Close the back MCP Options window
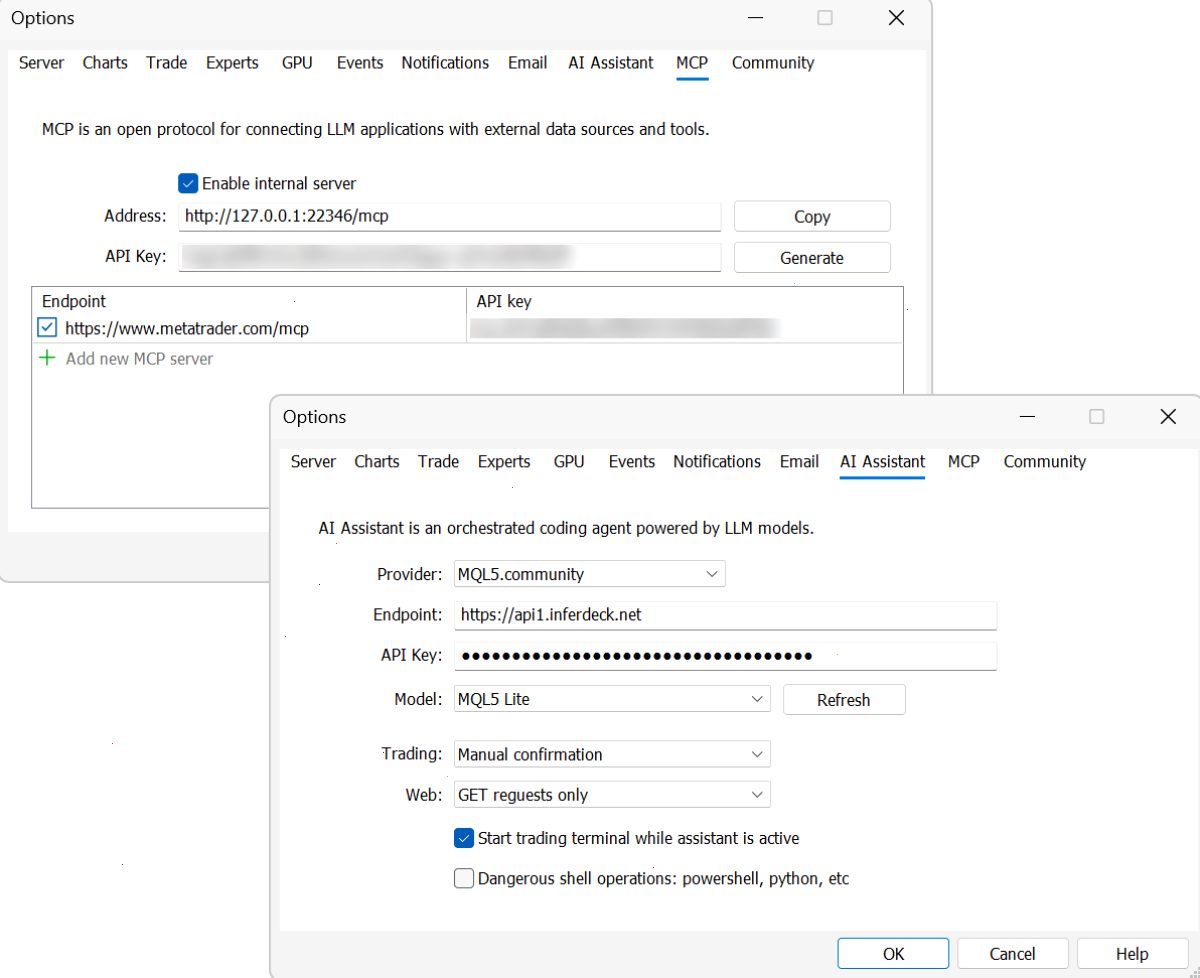1200x978 pixels. tap(896, 18)
